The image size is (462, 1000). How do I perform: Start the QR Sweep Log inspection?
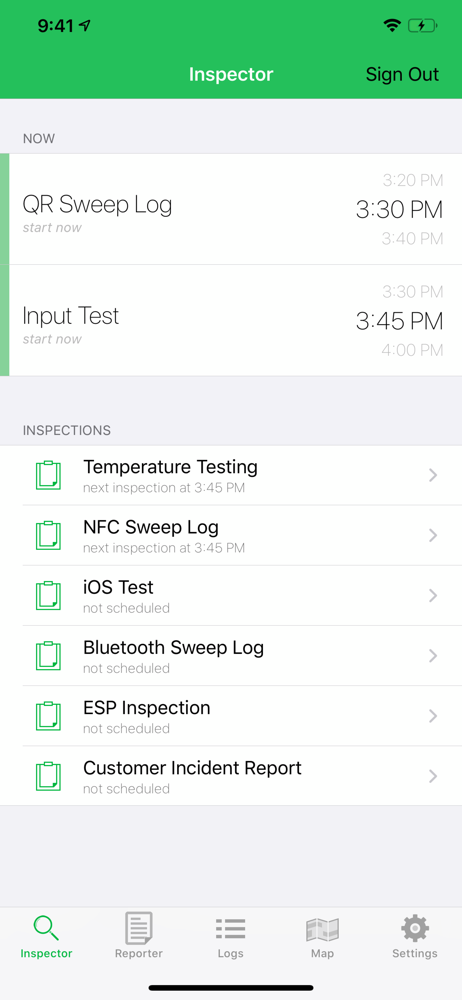(231, 209)
